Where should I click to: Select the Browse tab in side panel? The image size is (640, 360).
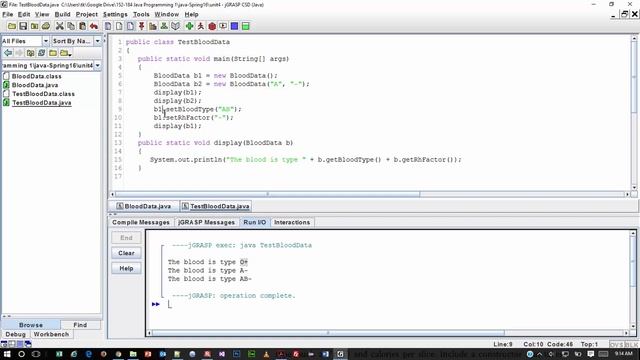tap(31, 325)
